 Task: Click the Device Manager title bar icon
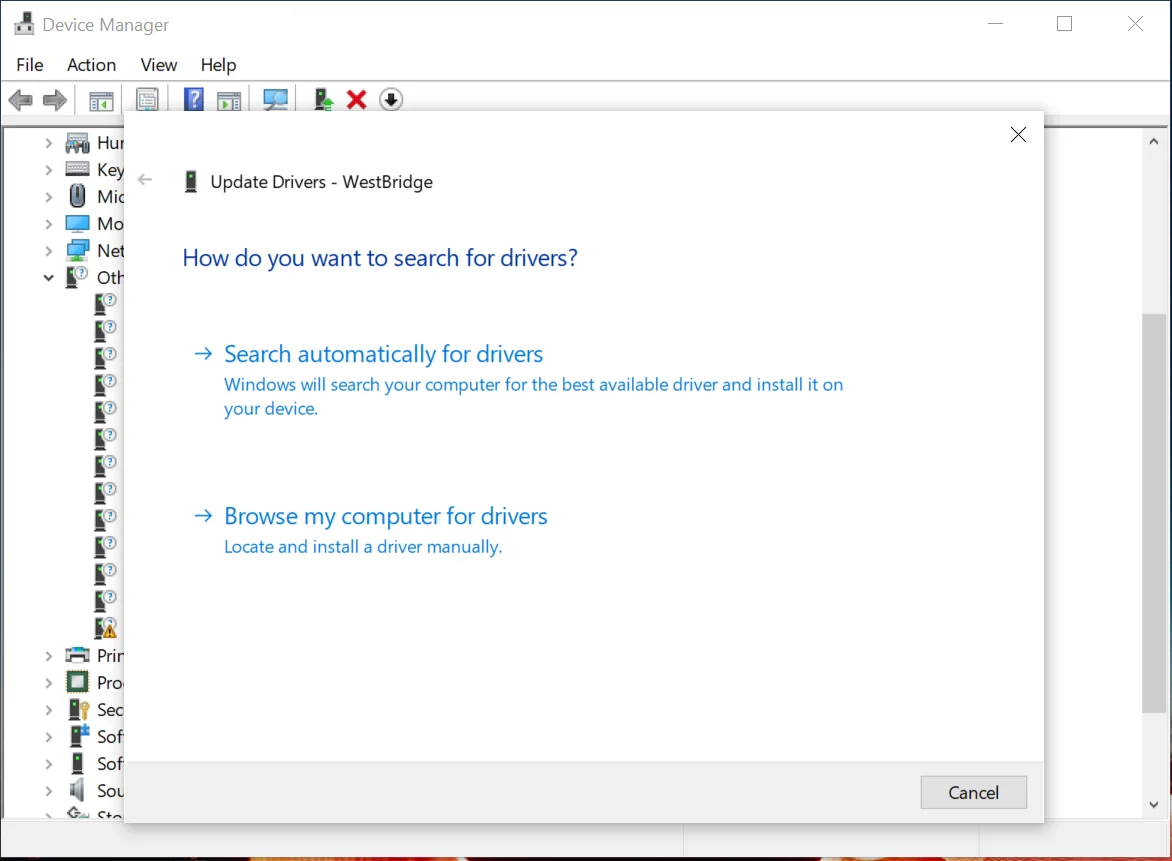(24, 24)
